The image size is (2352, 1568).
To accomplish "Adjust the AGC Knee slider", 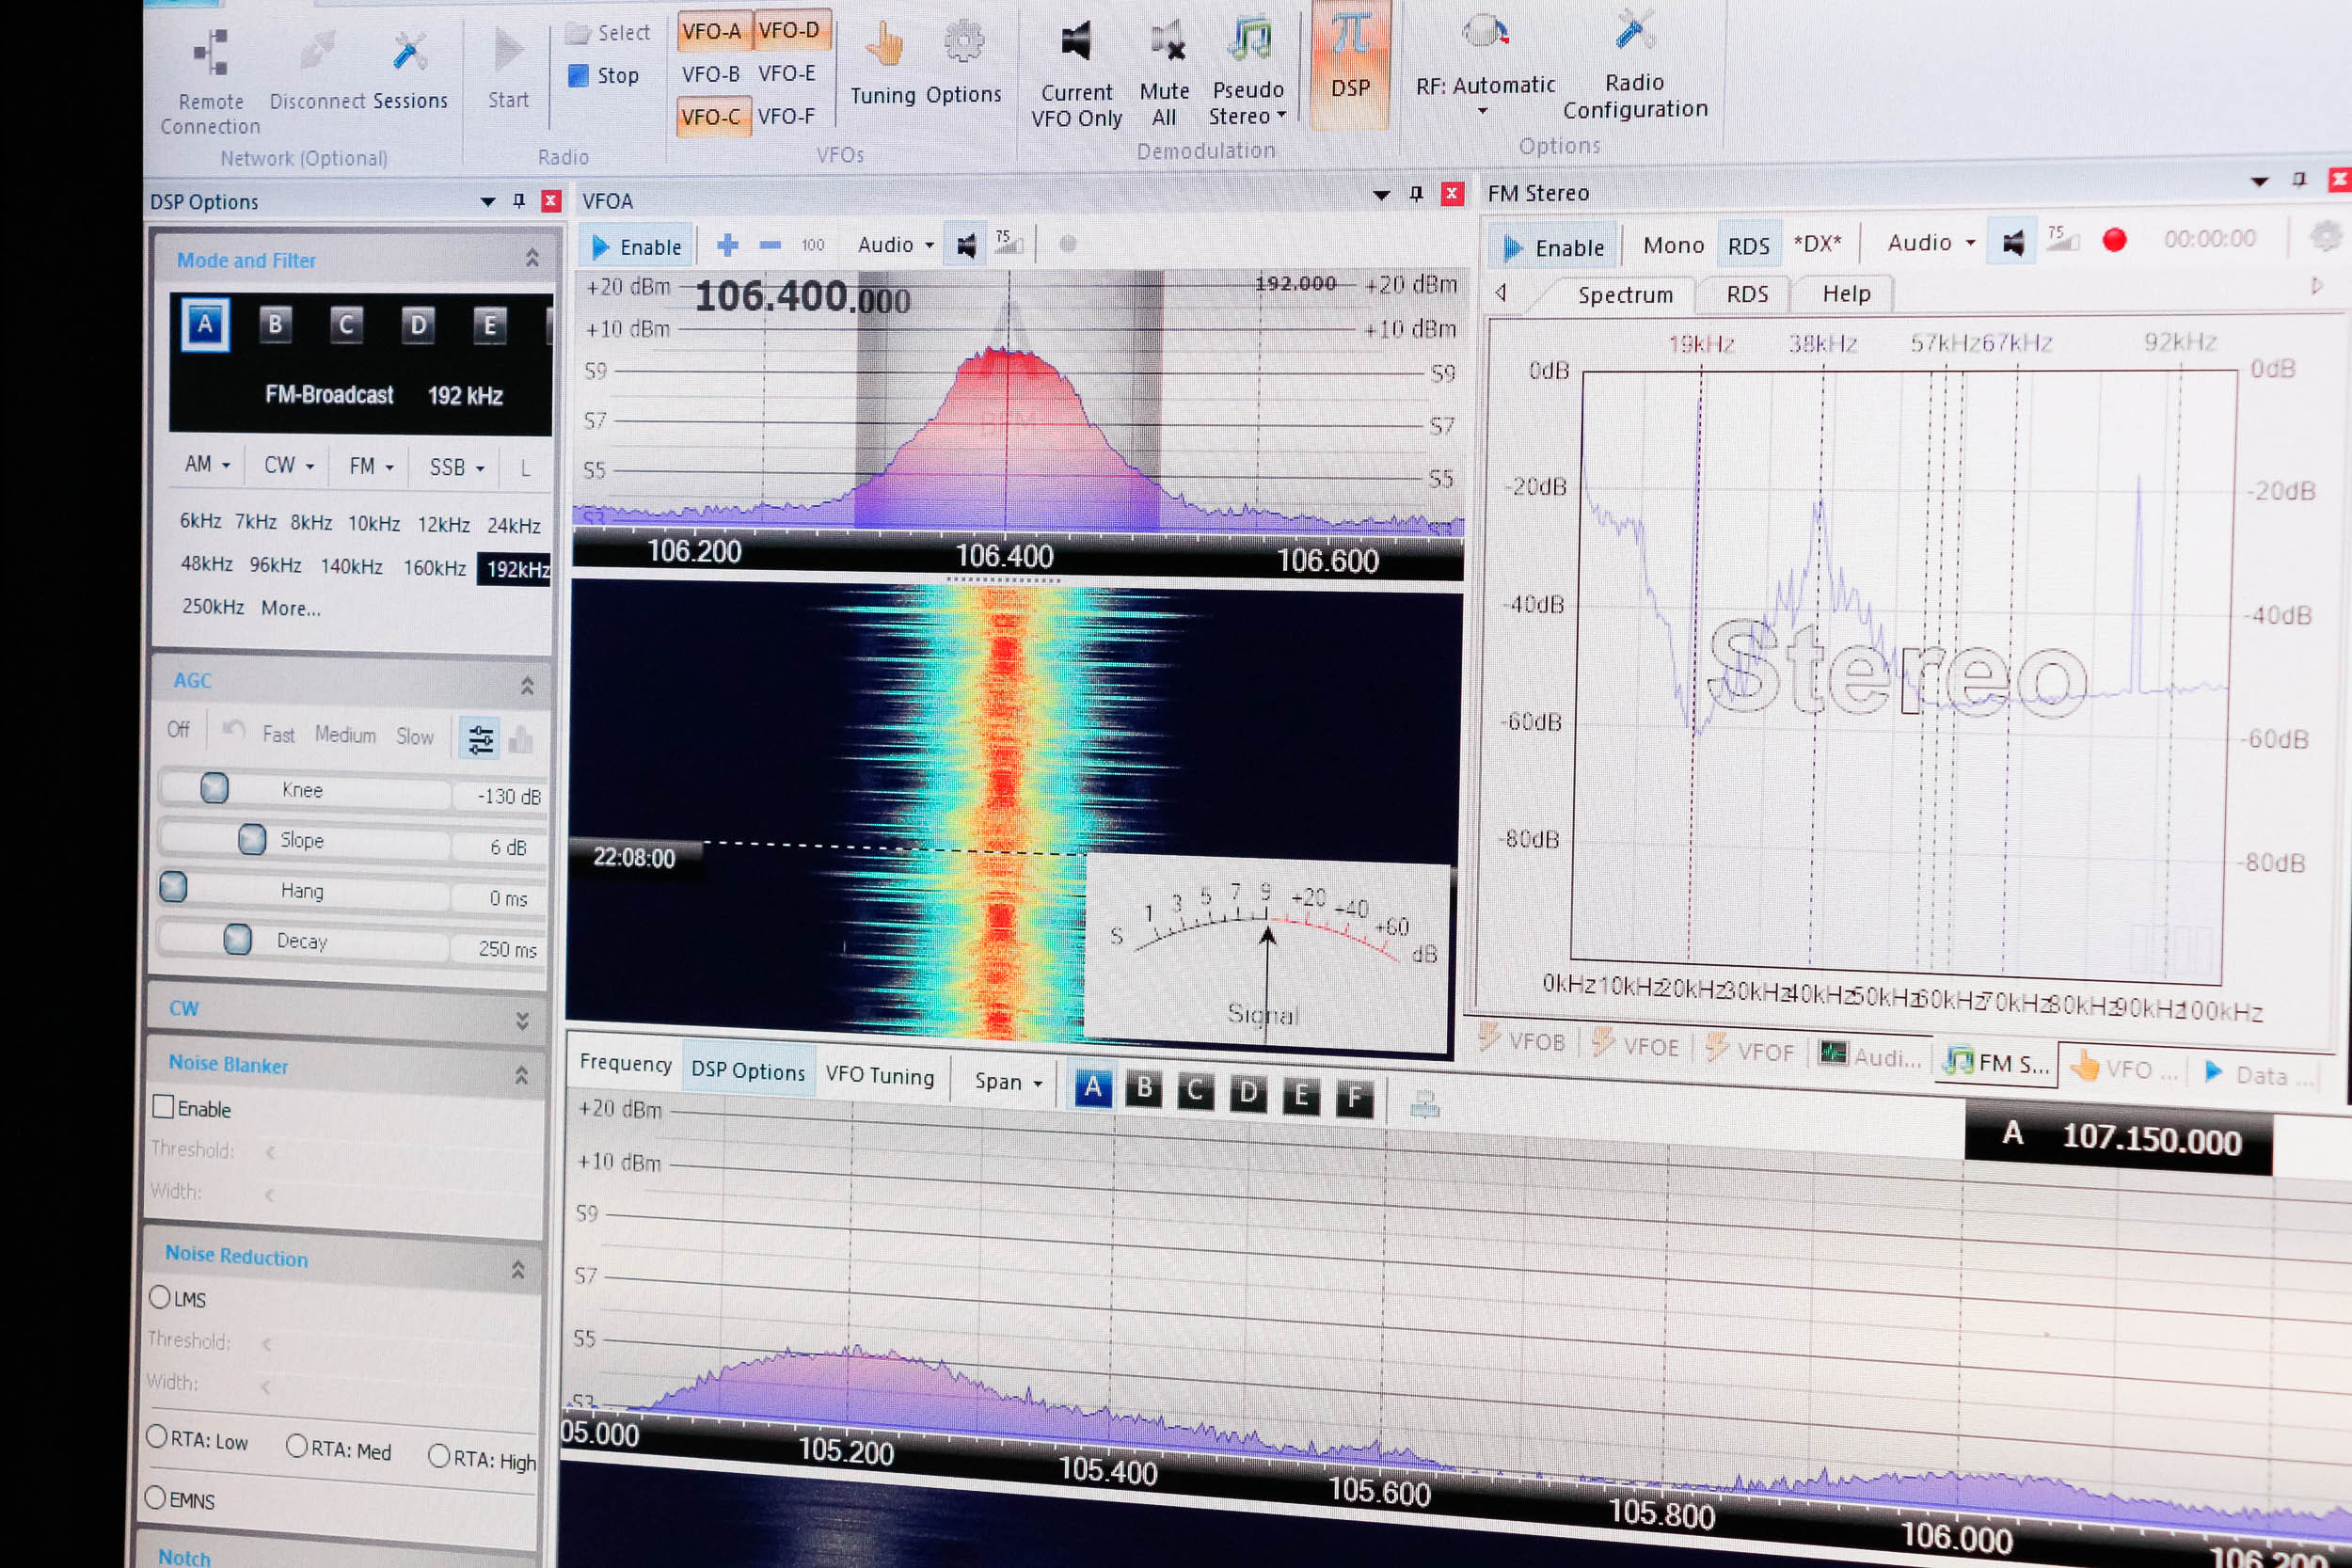I will coord(305,790).
